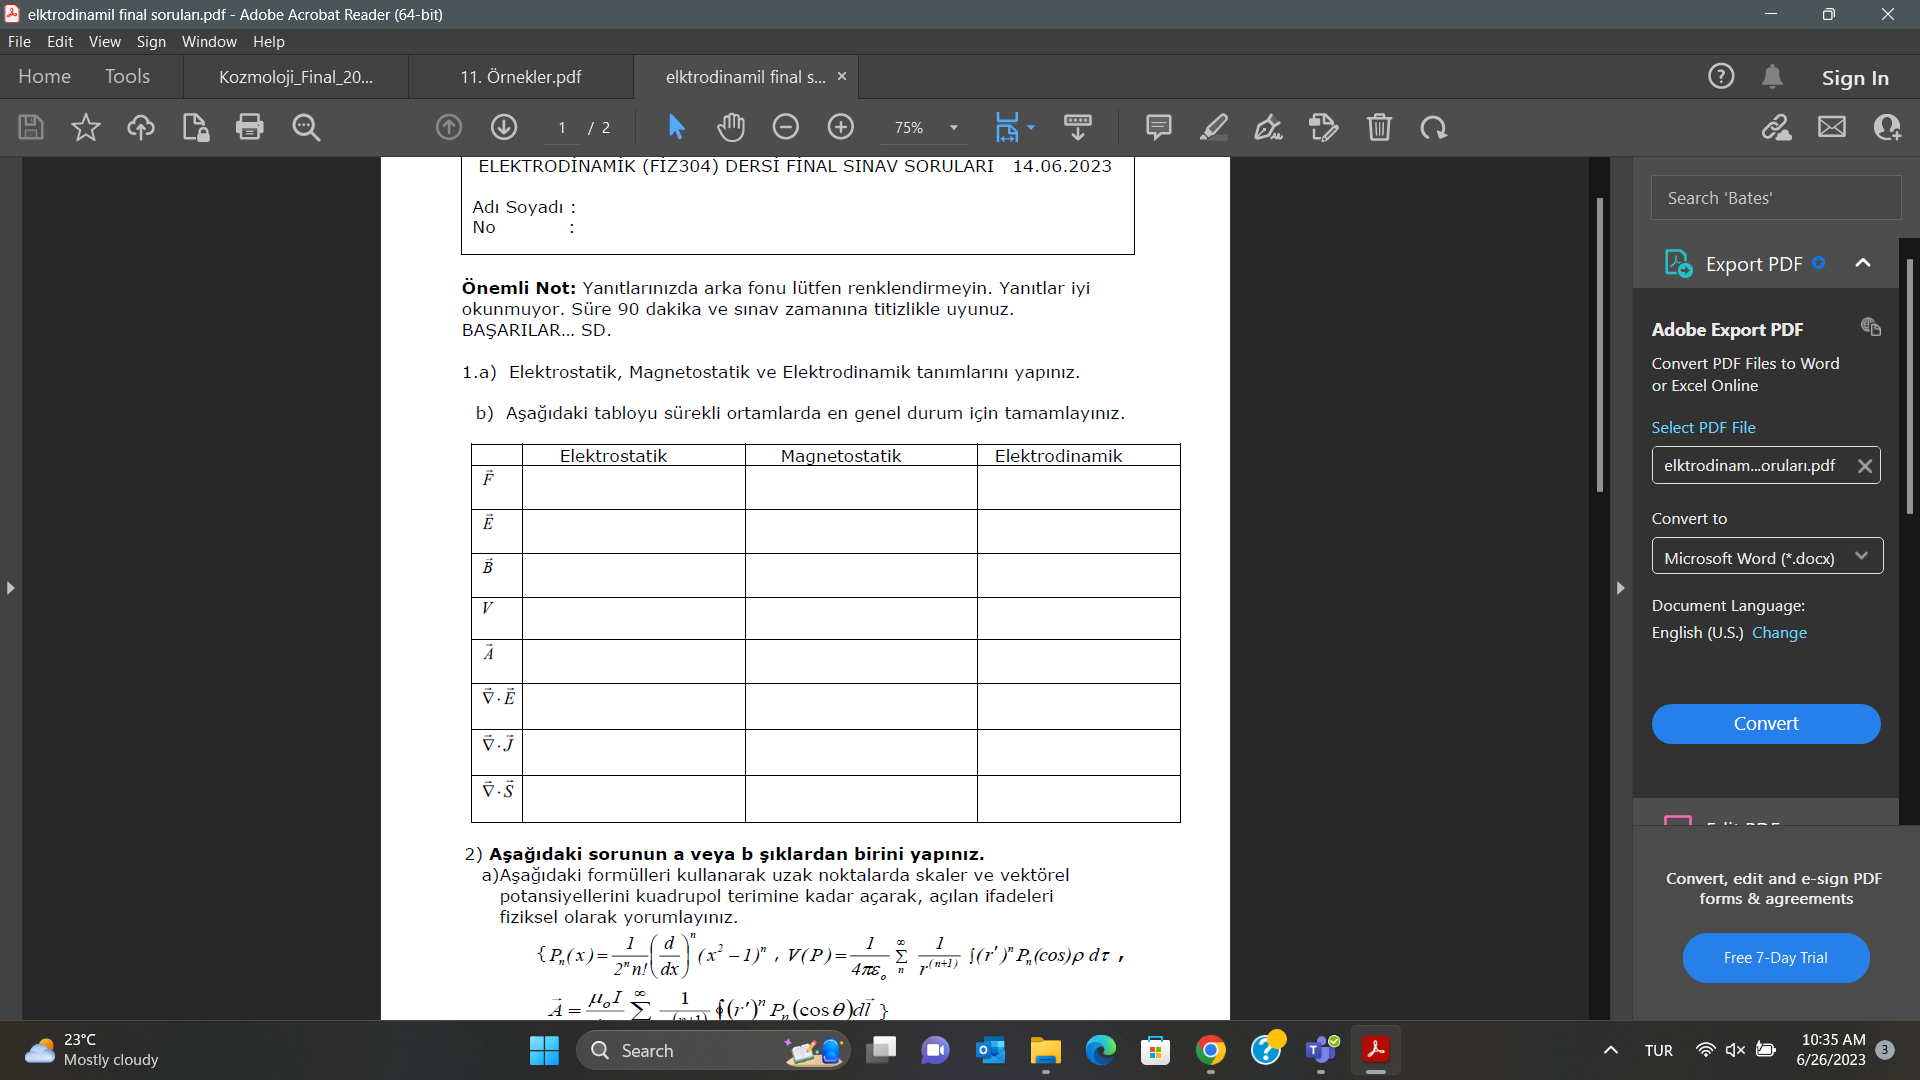The image size is (1920, 1080).
Task: Collapse right tools pane arrow
Action: pos(1620,588)
